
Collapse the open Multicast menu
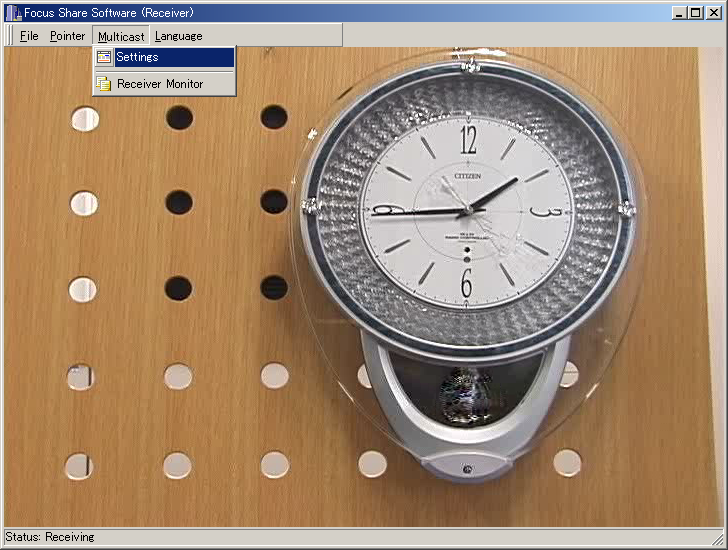point(121,36)
